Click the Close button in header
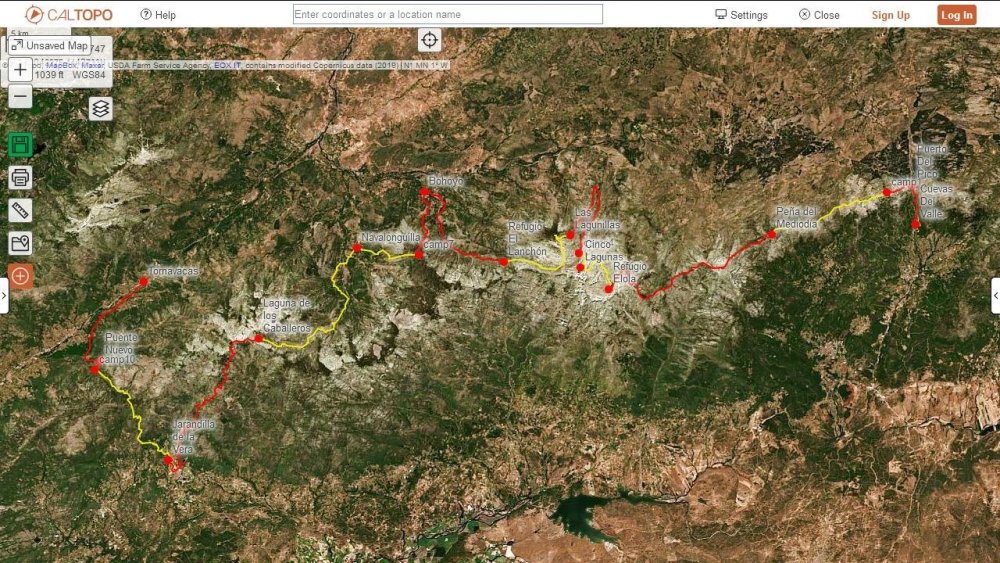This screenshot has width=1000, height=563. 819,15
